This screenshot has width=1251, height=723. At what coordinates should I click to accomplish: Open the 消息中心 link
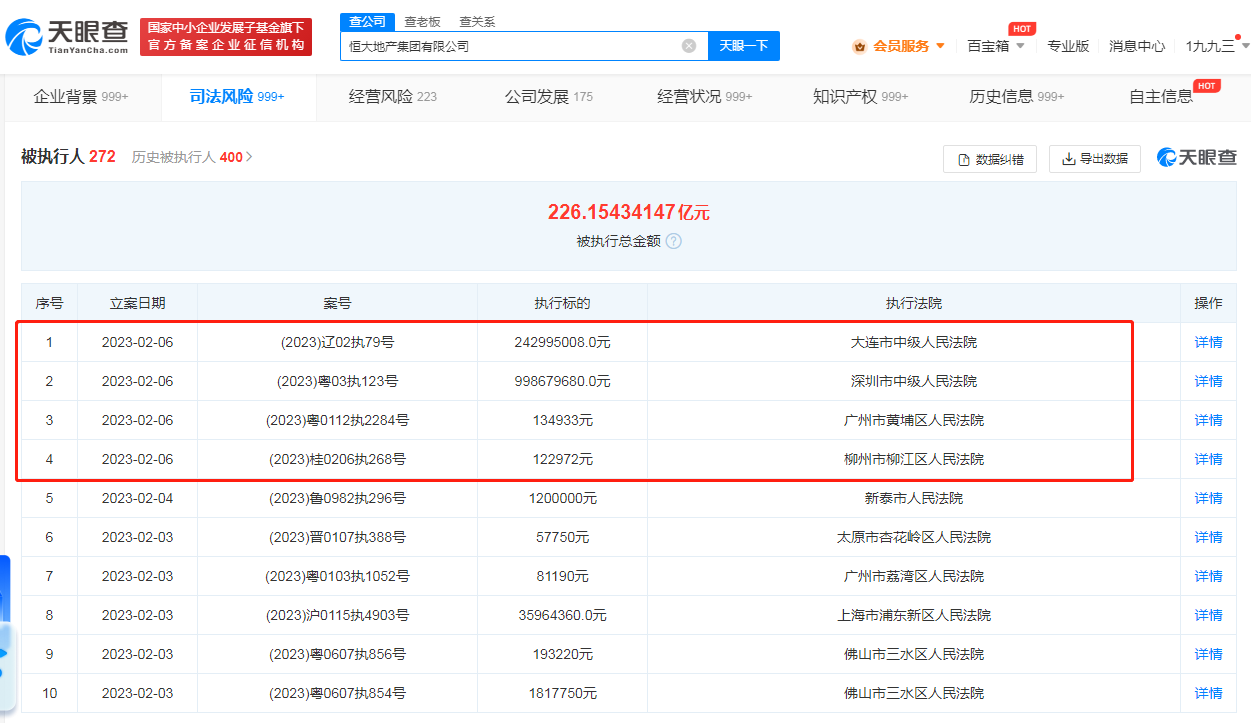pos(1137,46)
